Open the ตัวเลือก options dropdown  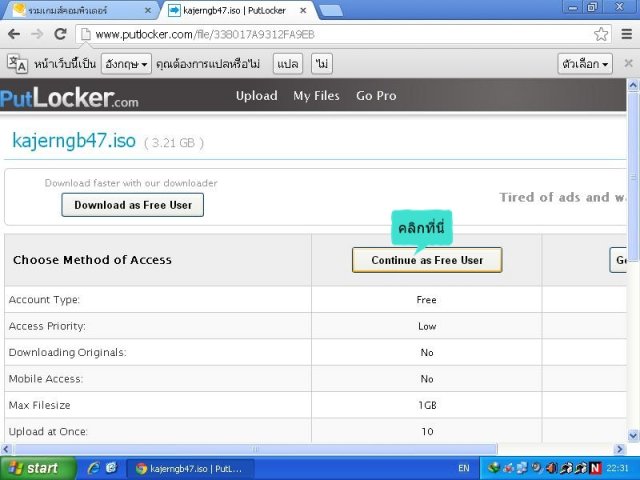click(x=585, y=64)
